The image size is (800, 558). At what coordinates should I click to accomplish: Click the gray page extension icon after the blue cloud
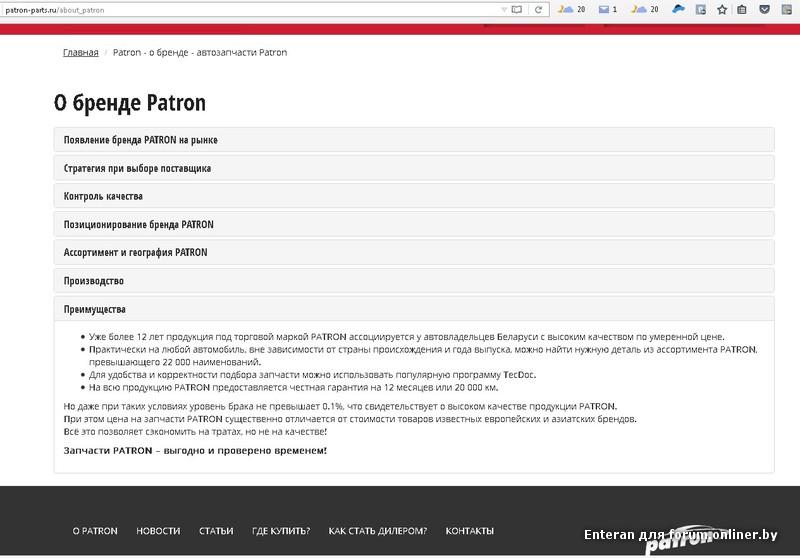(701, 9)
